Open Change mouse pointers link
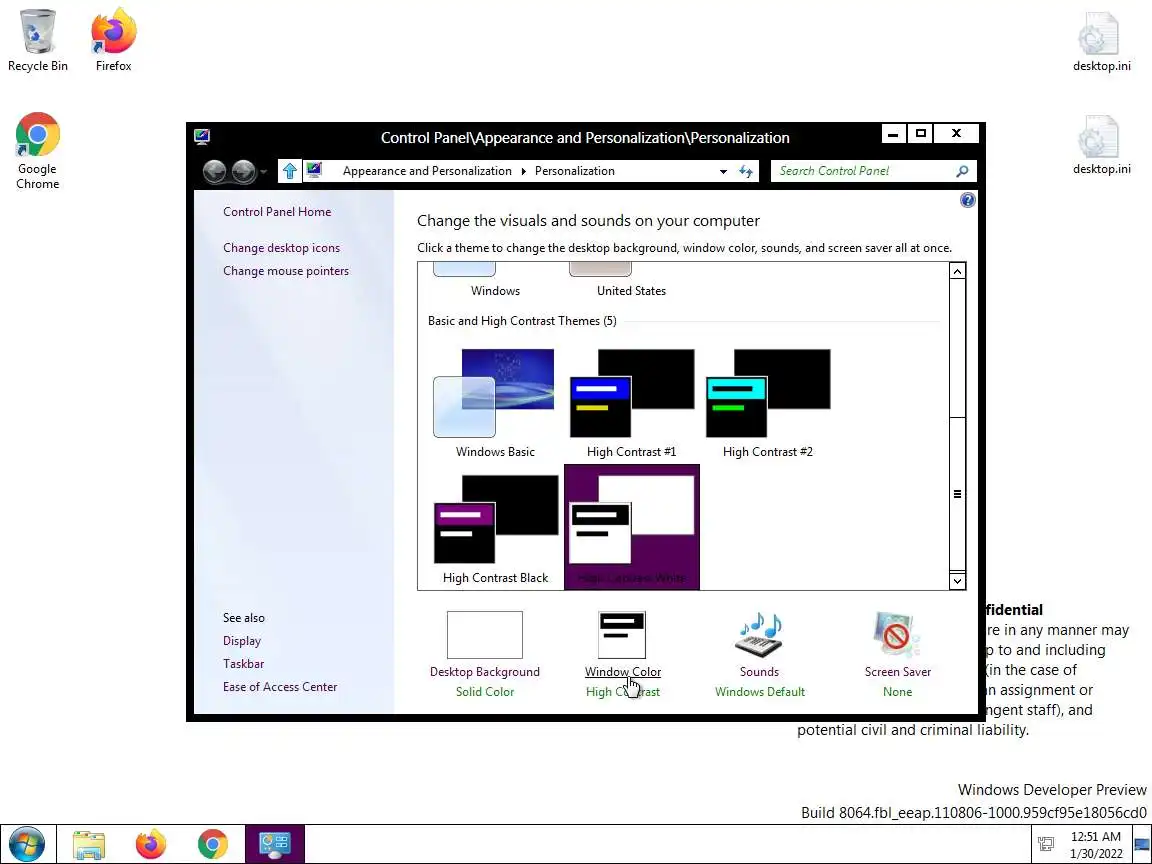 [286, 270]
